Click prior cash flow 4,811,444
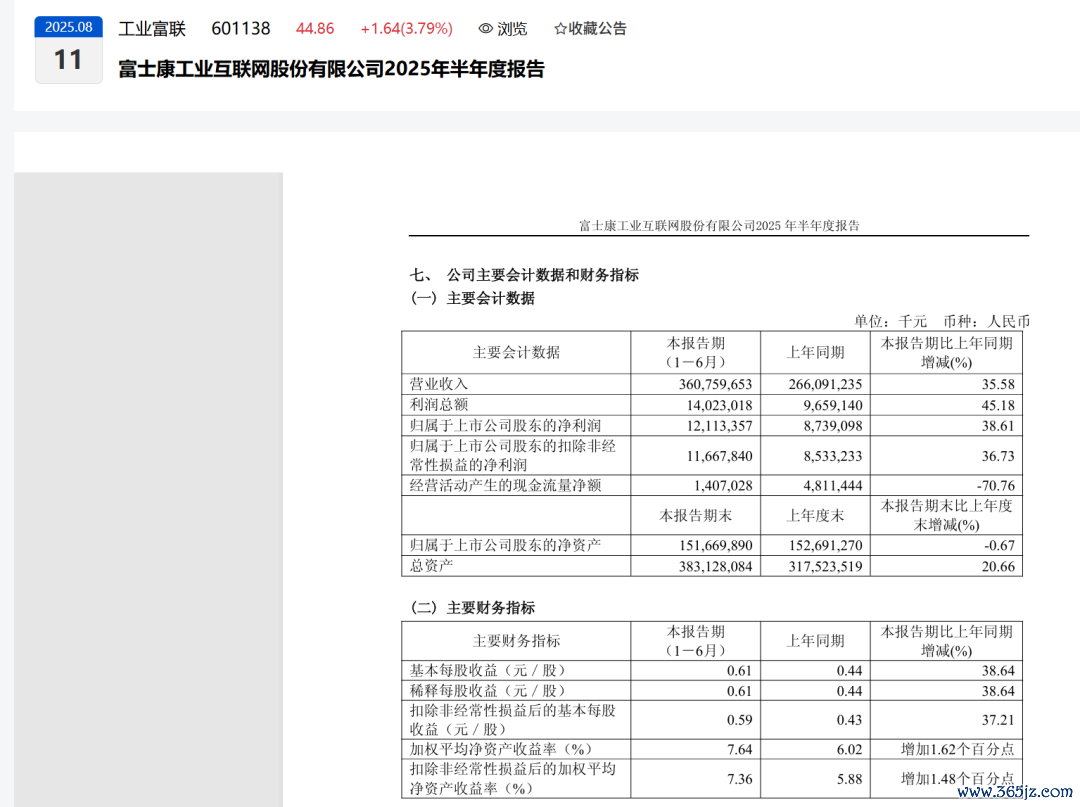 point(833,485)
